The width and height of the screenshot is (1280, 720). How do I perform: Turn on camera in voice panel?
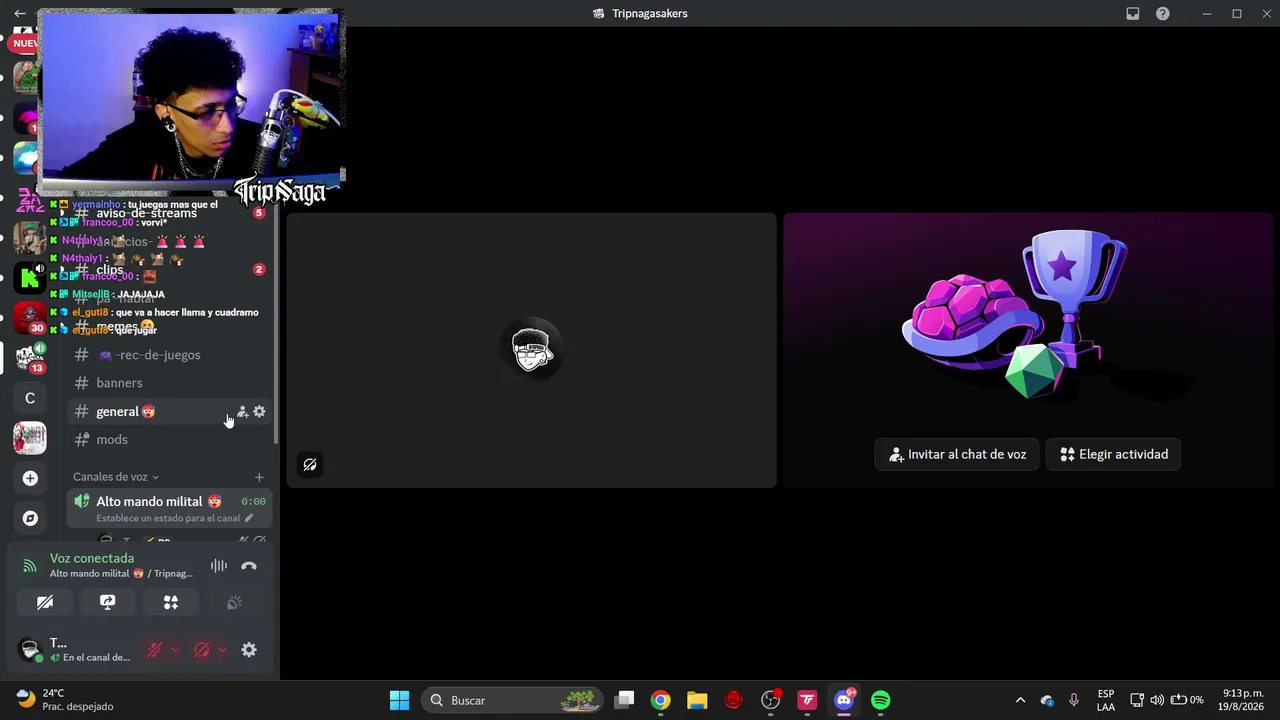pos(45,602)
